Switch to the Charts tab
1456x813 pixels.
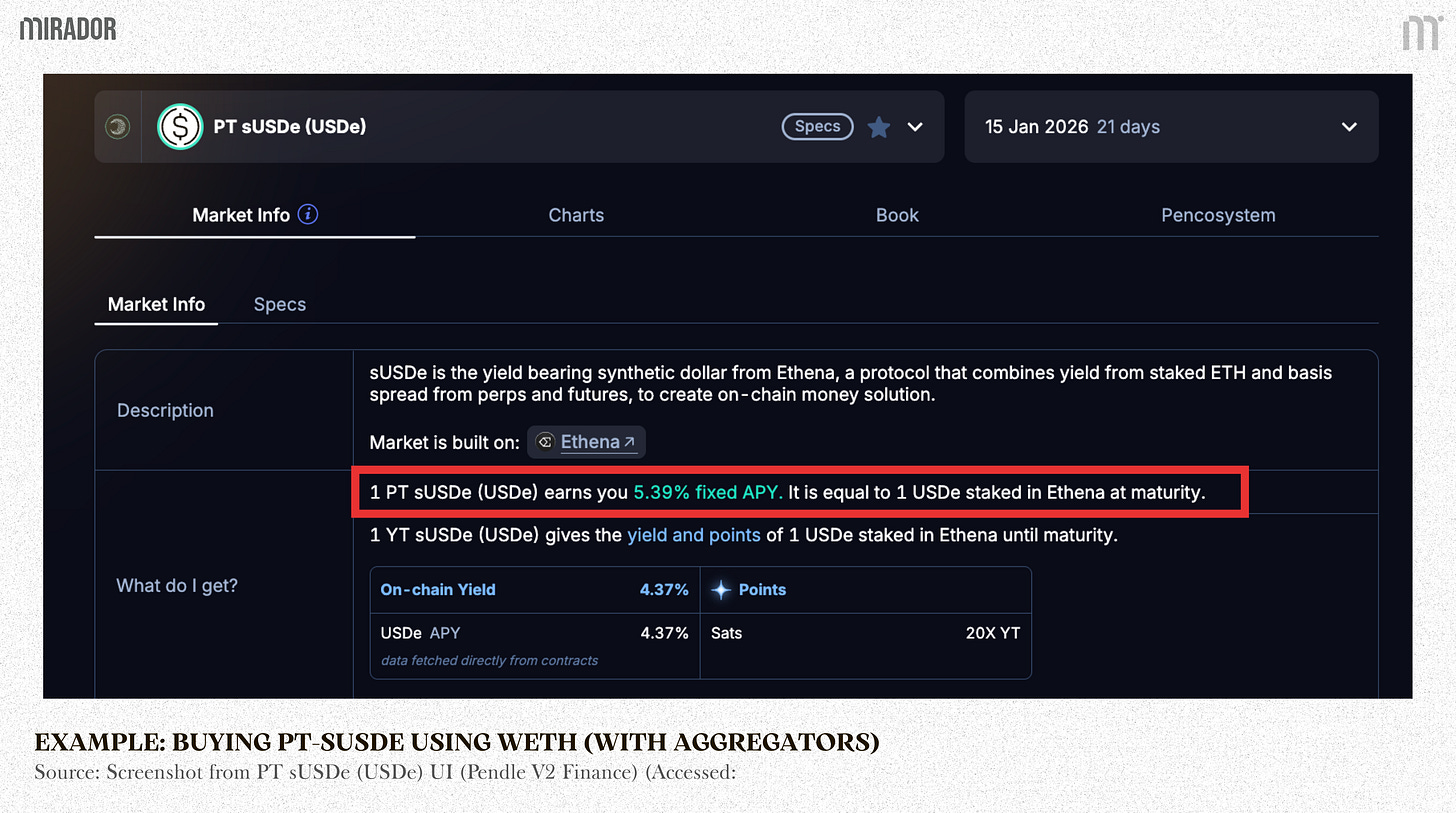tap(576, 215)
